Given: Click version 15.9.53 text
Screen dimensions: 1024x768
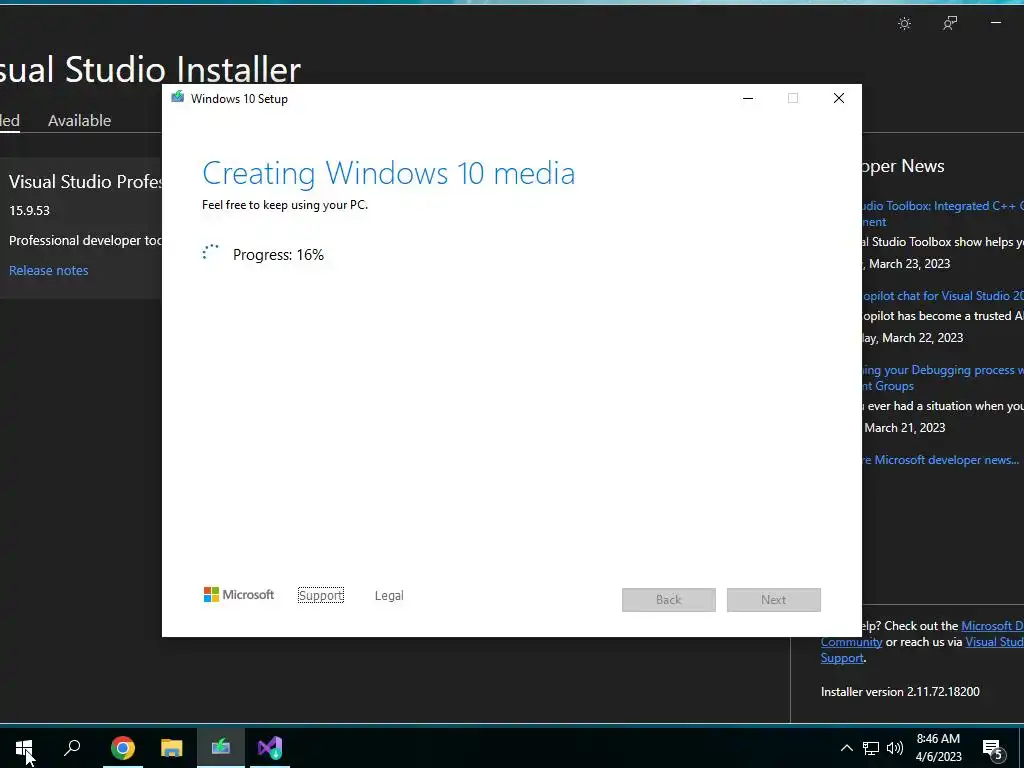Looking at the screenshot, I should click(29, 210).
